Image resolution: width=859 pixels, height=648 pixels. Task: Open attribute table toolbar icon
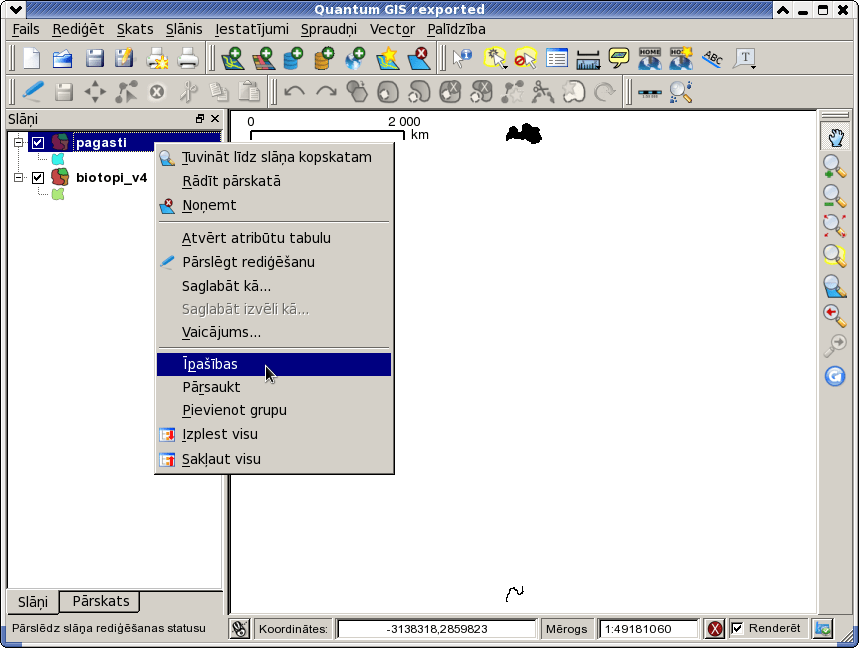click(x=557, y=58)
